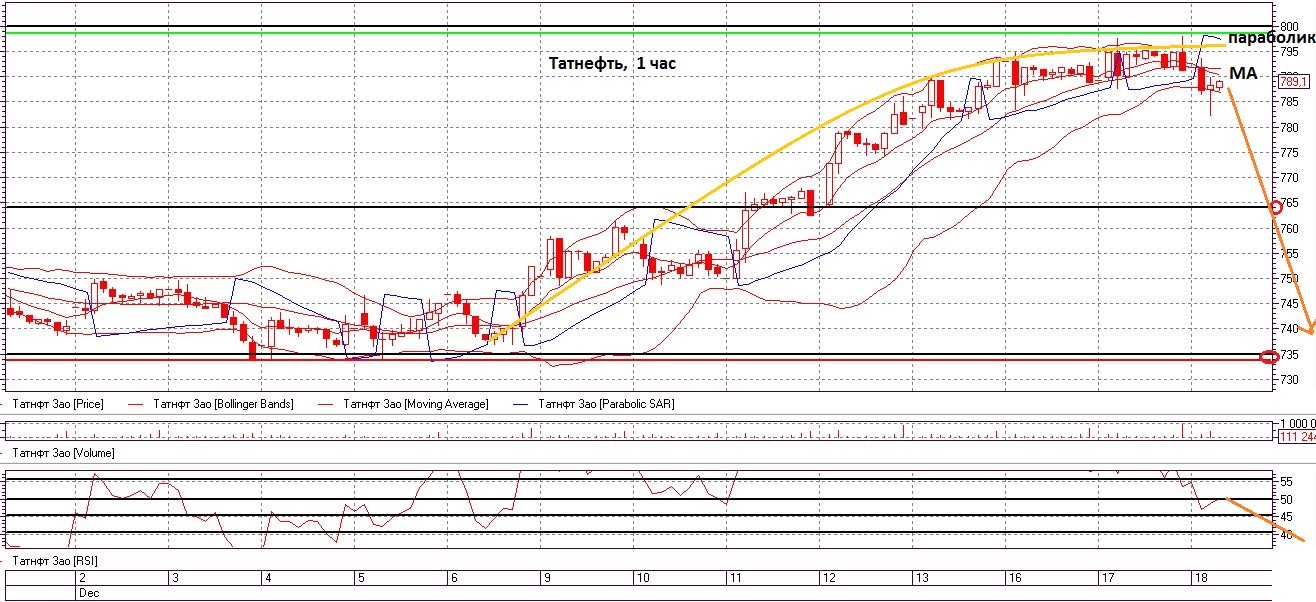Screen dimensions: 1316x602
Task: Select date 10 on the time axis
Action: [643, 578]
